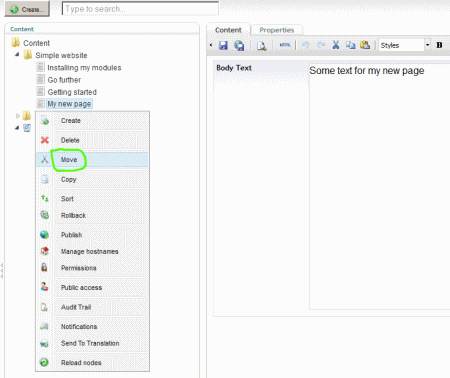Viewport: 450px width, 378px height.
Task: Open the HTML source view
Action: click(x=285, y=45)
